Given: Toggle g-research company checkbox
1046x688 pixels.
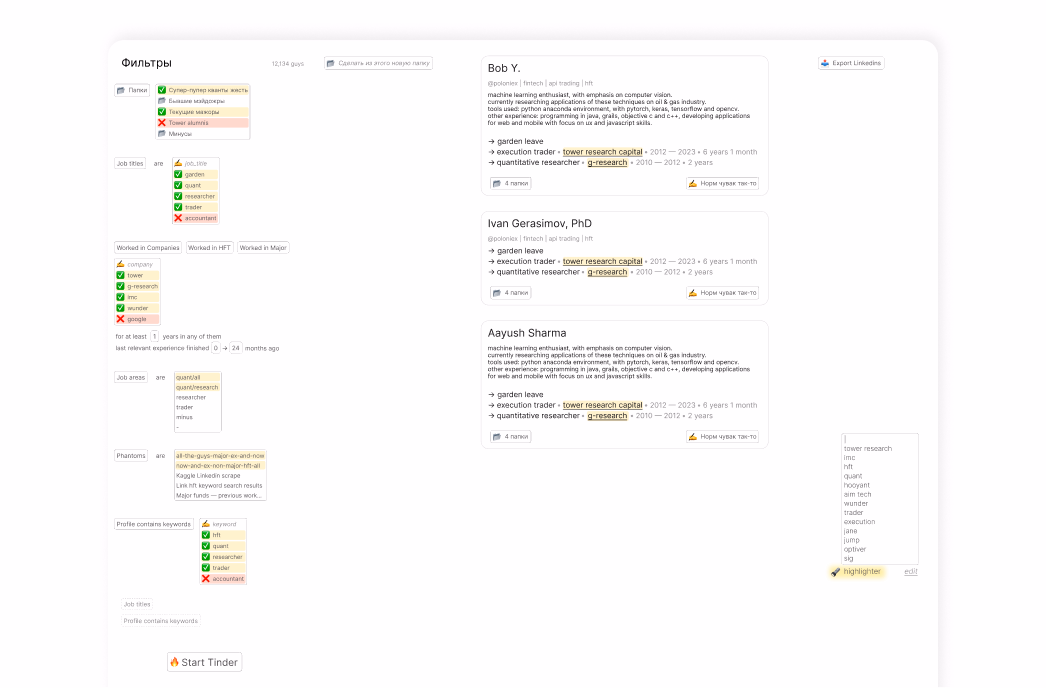Looking at the screenshot, I should coord(121,286).
